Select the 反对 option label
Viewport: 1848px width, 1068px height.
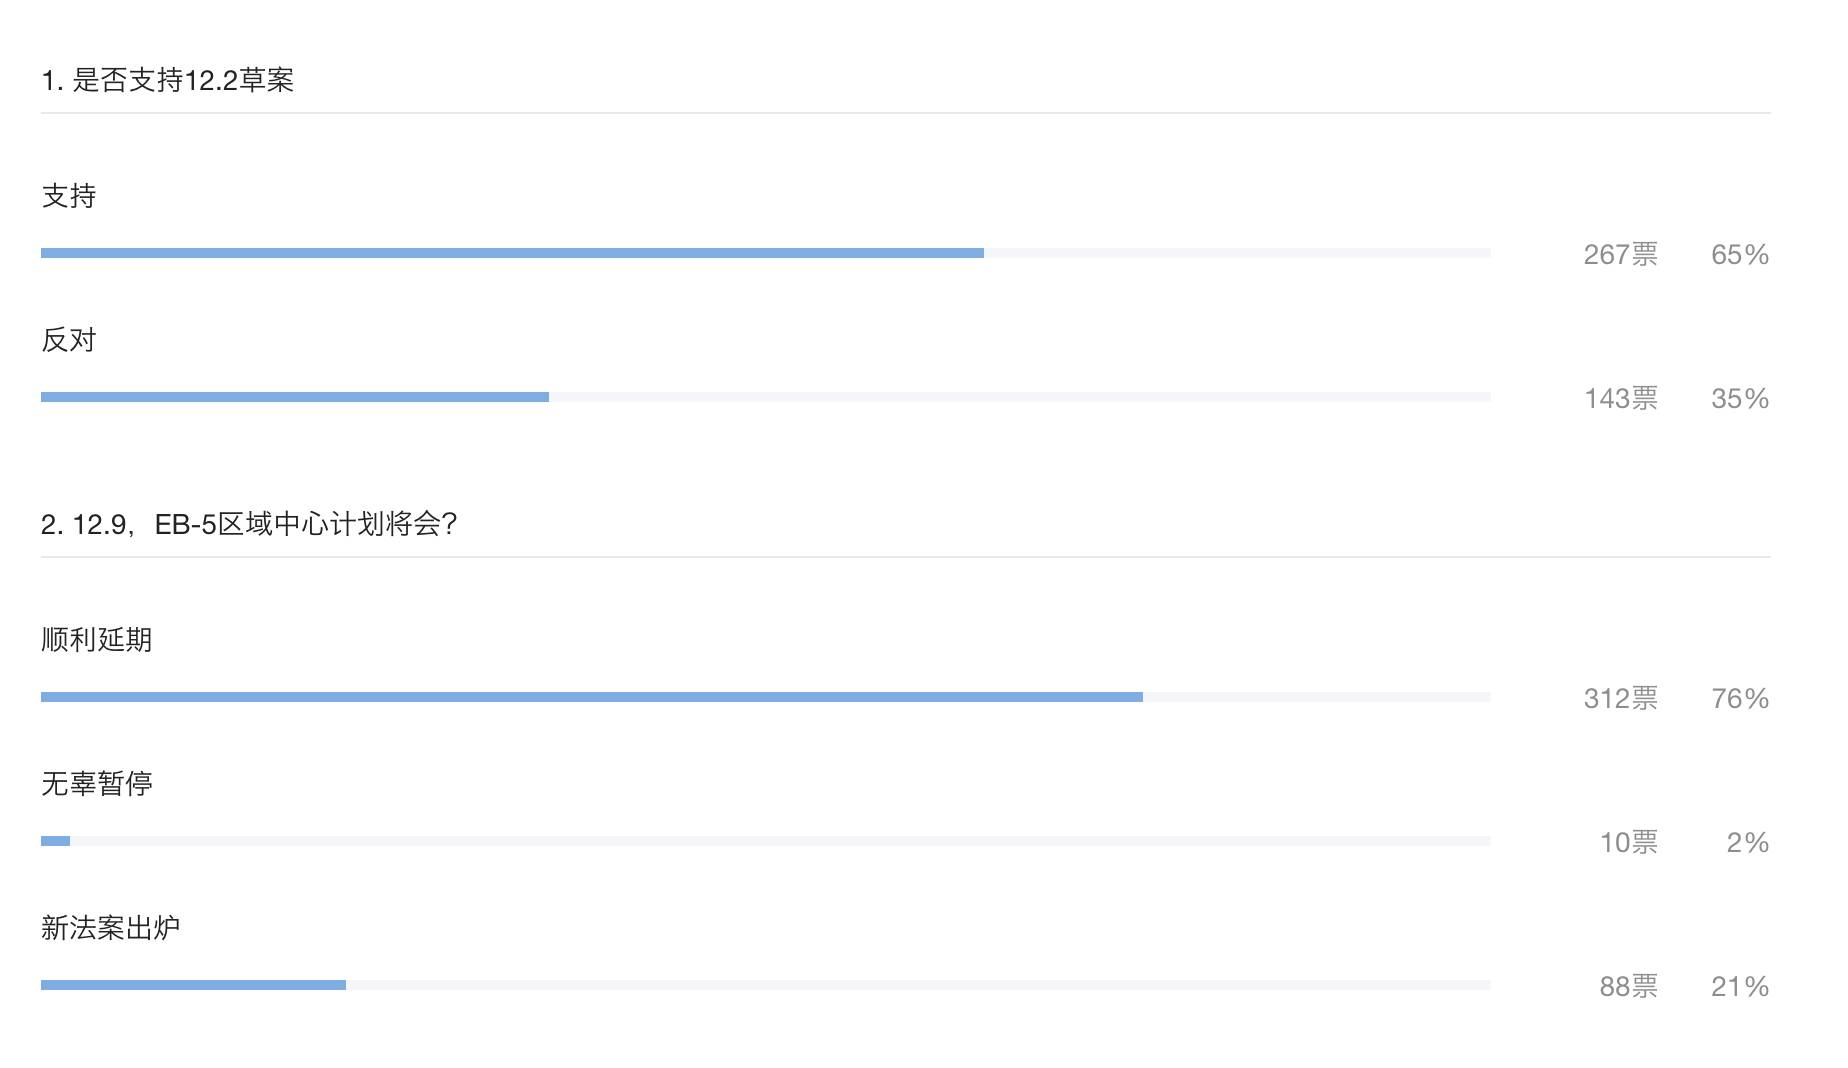click(x=69, y=340)
